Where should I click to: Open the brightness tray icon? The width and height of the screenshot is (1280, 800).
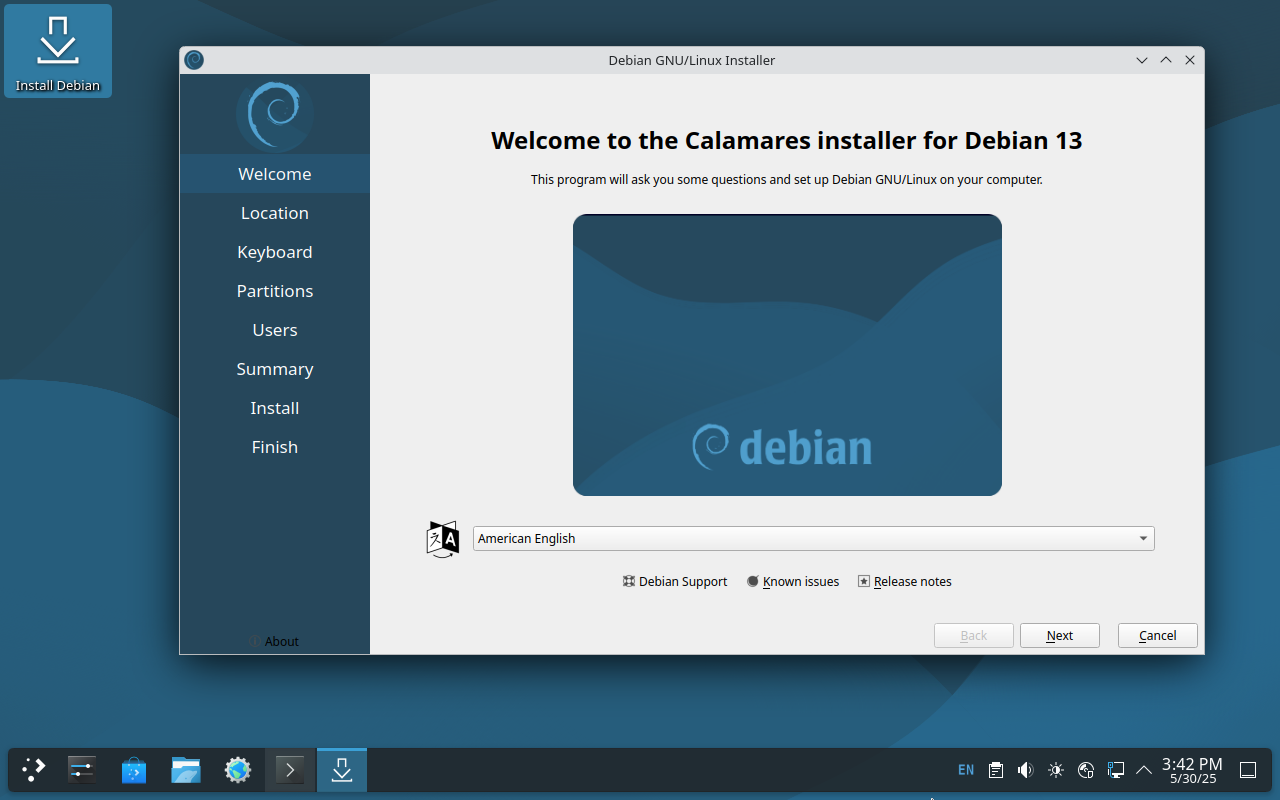(x=1056, y=770)
